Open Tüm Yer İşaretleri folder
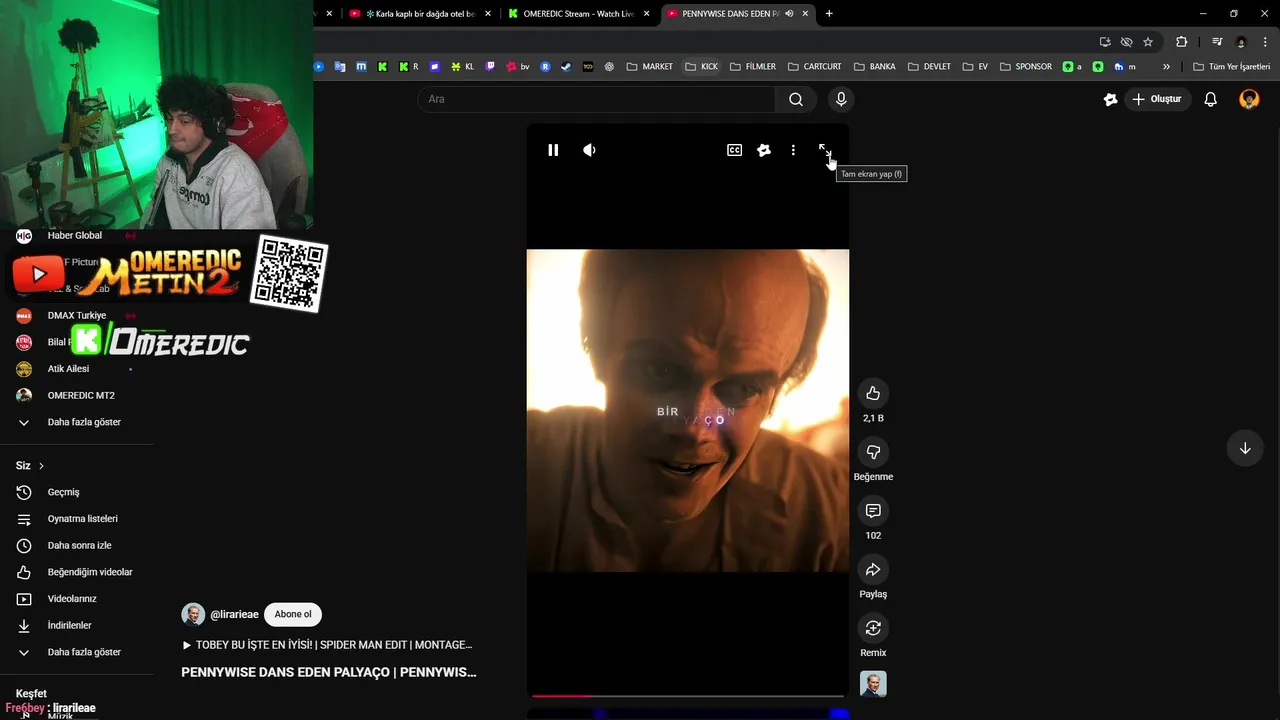The height and width of the screenshot is (720, 1280). pyautogui.click(x=1232, y=67)
